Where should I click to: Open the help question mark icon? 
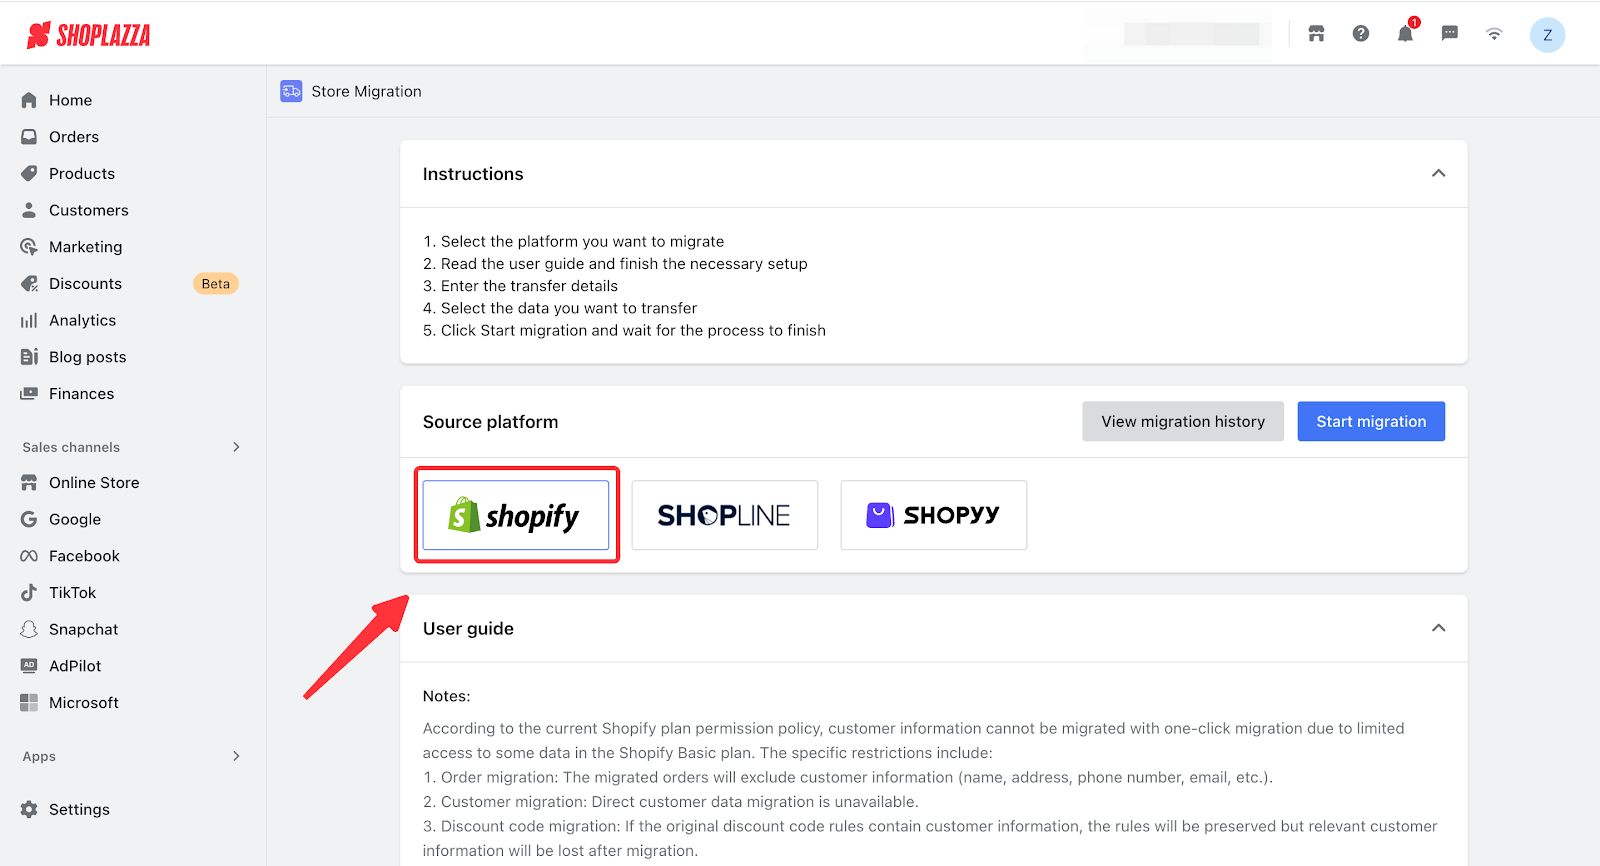pyautogui.click(x=1361, y=34)
